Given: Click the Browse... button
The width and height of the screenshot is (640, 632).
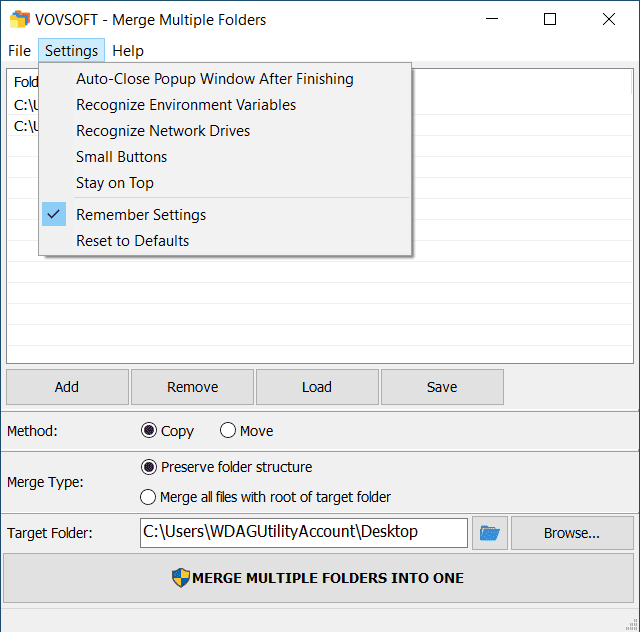Looking at the screenshot, I should pos(572,533).
